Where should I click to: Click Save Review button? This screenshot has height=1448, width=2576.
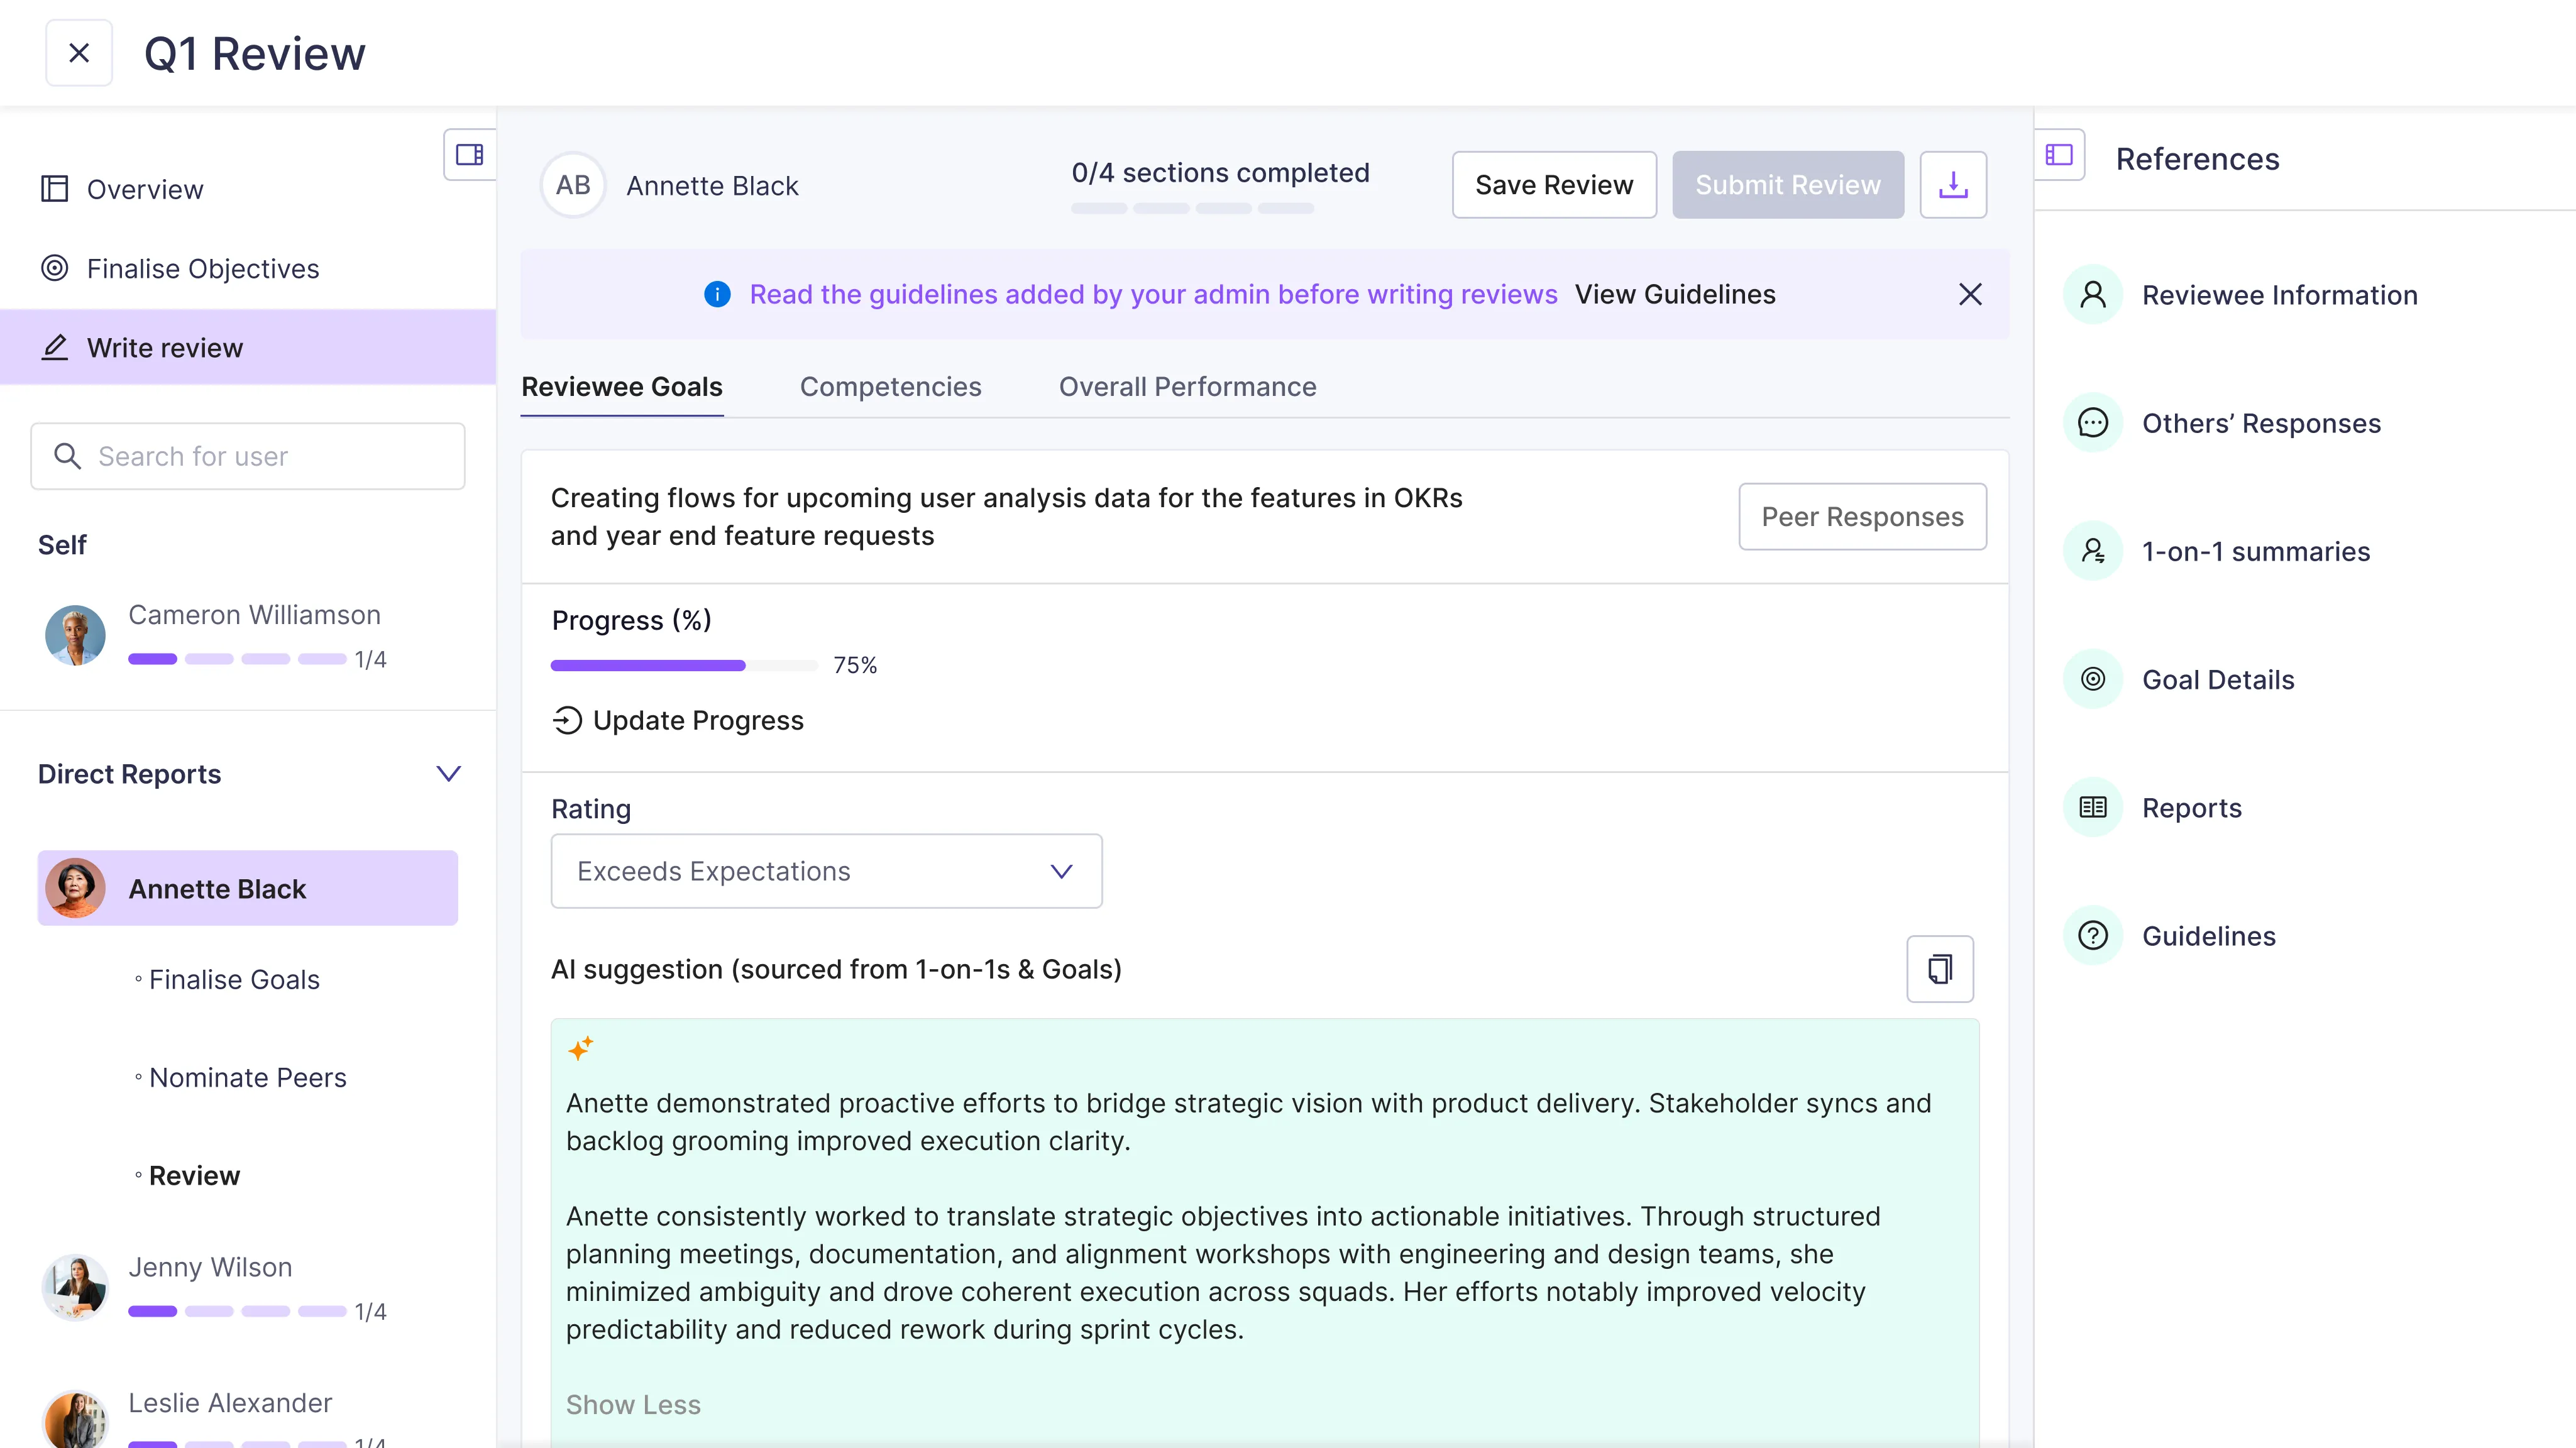coord(1554,185)
